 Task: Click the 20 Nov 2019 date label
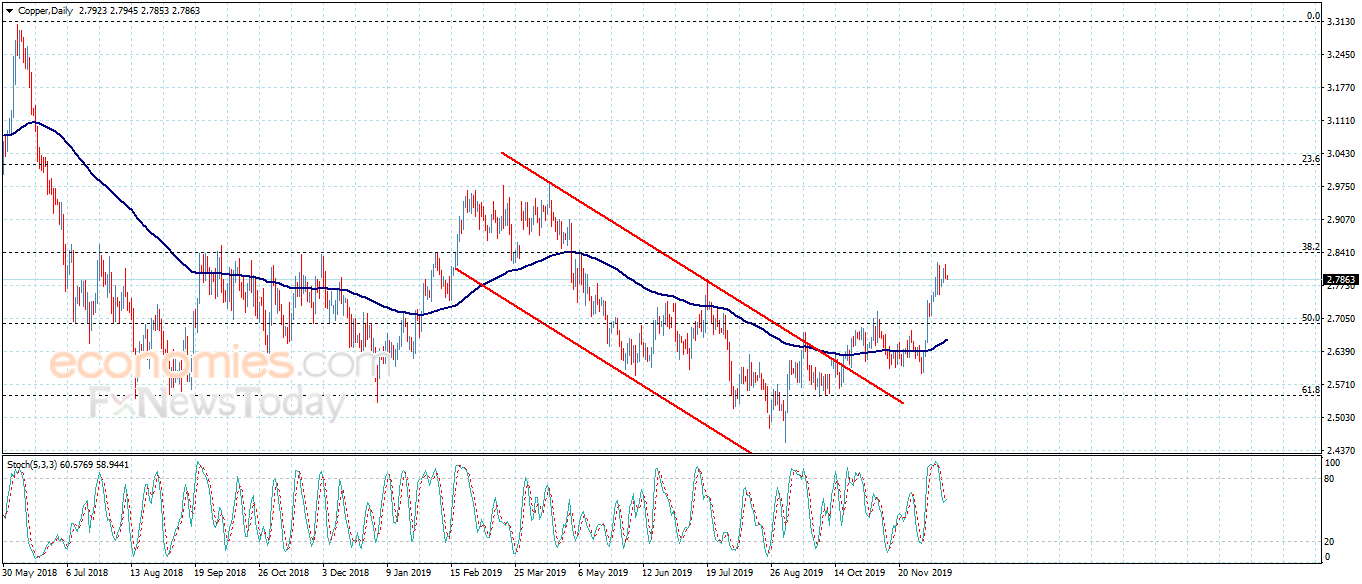[x=924, y=573]
